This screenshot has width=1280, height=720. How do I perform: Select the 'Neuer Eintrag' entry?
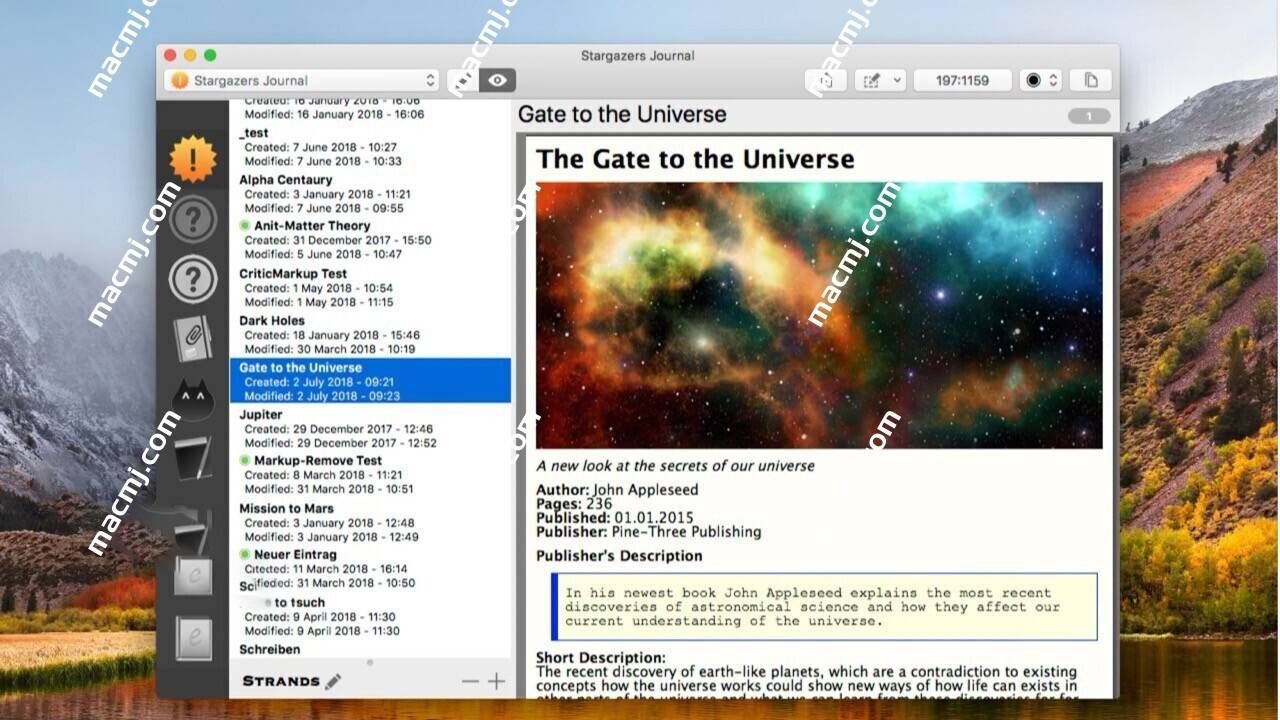[x=370, y=568]
